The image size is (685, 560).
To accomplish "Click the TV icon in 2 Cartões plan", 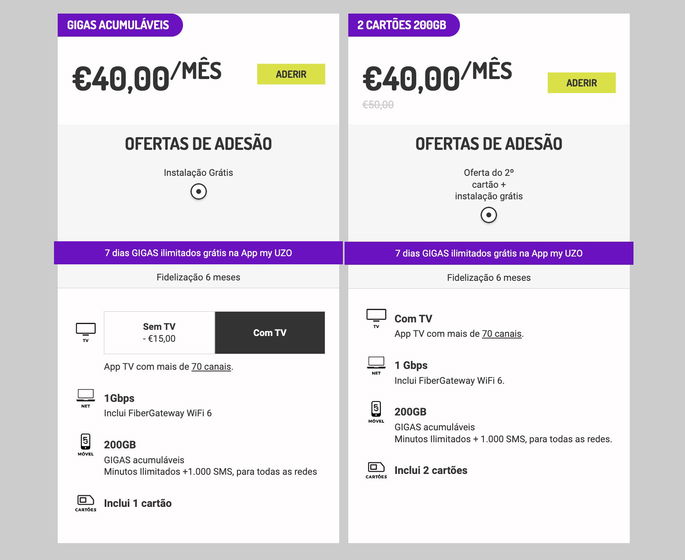I will point(376,318).
